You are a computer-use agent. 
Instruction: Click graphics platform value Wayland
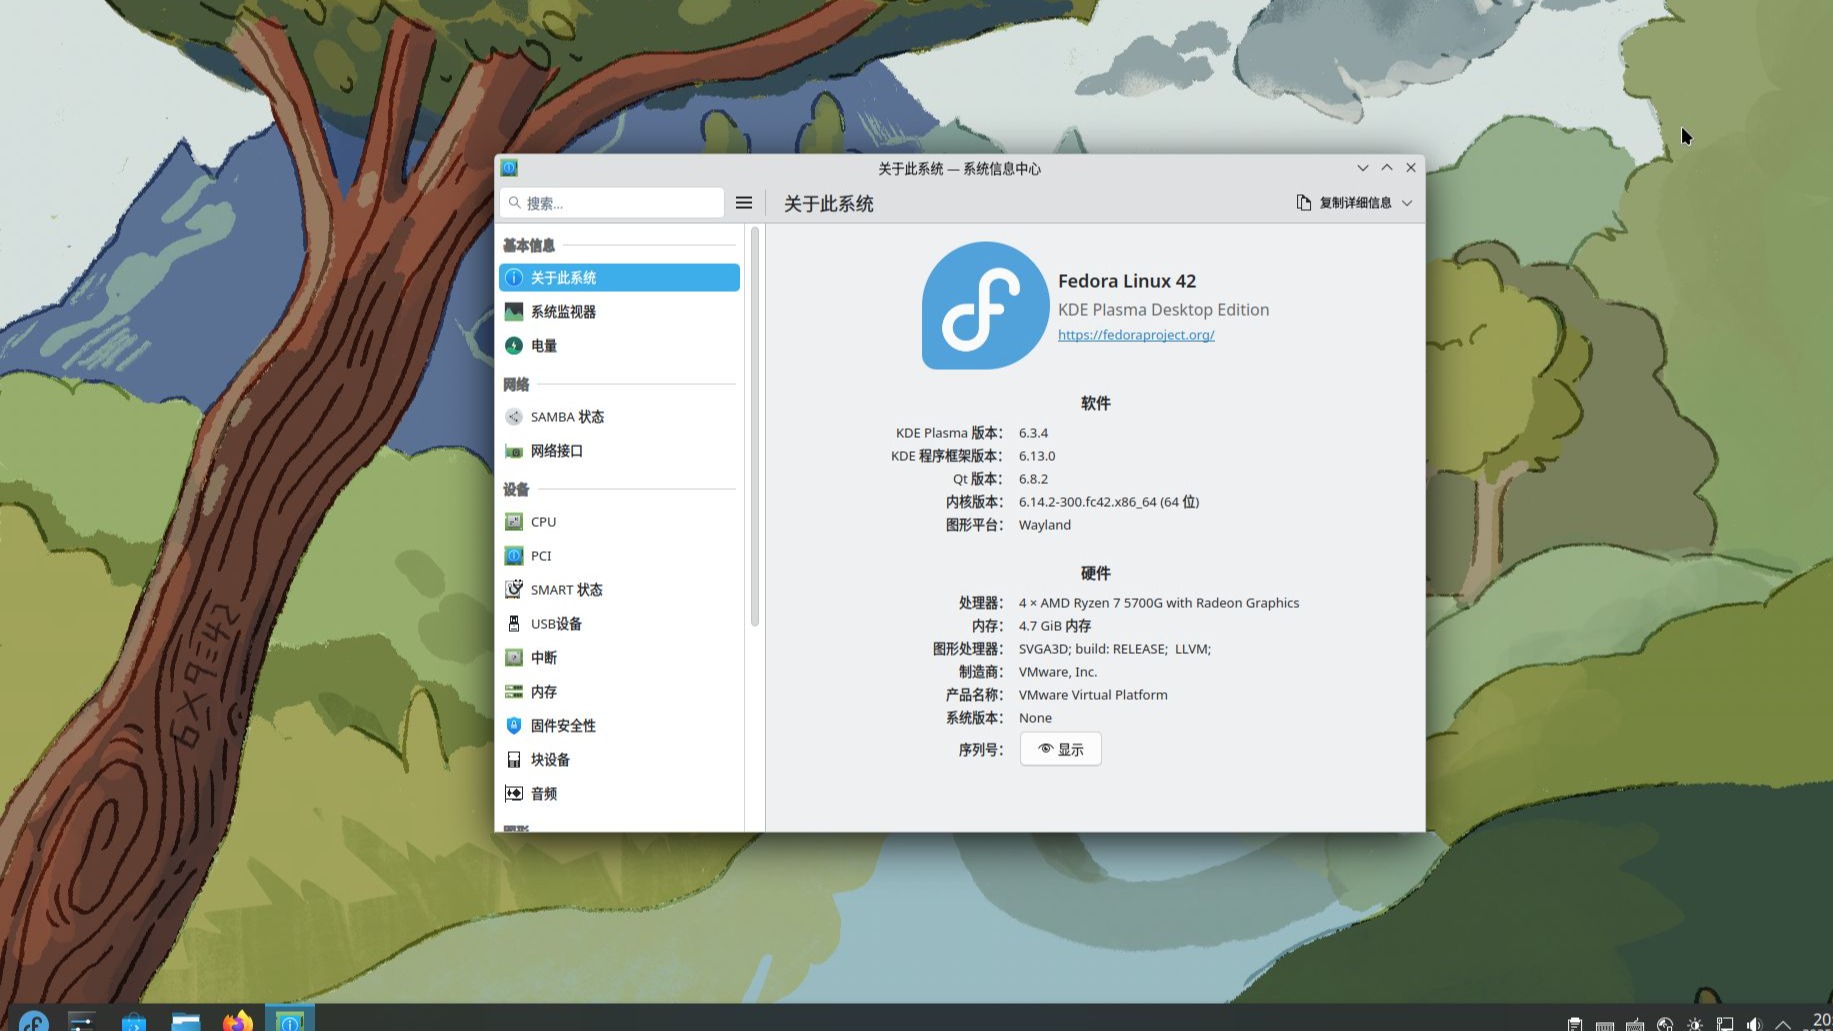click(1045, 525)
